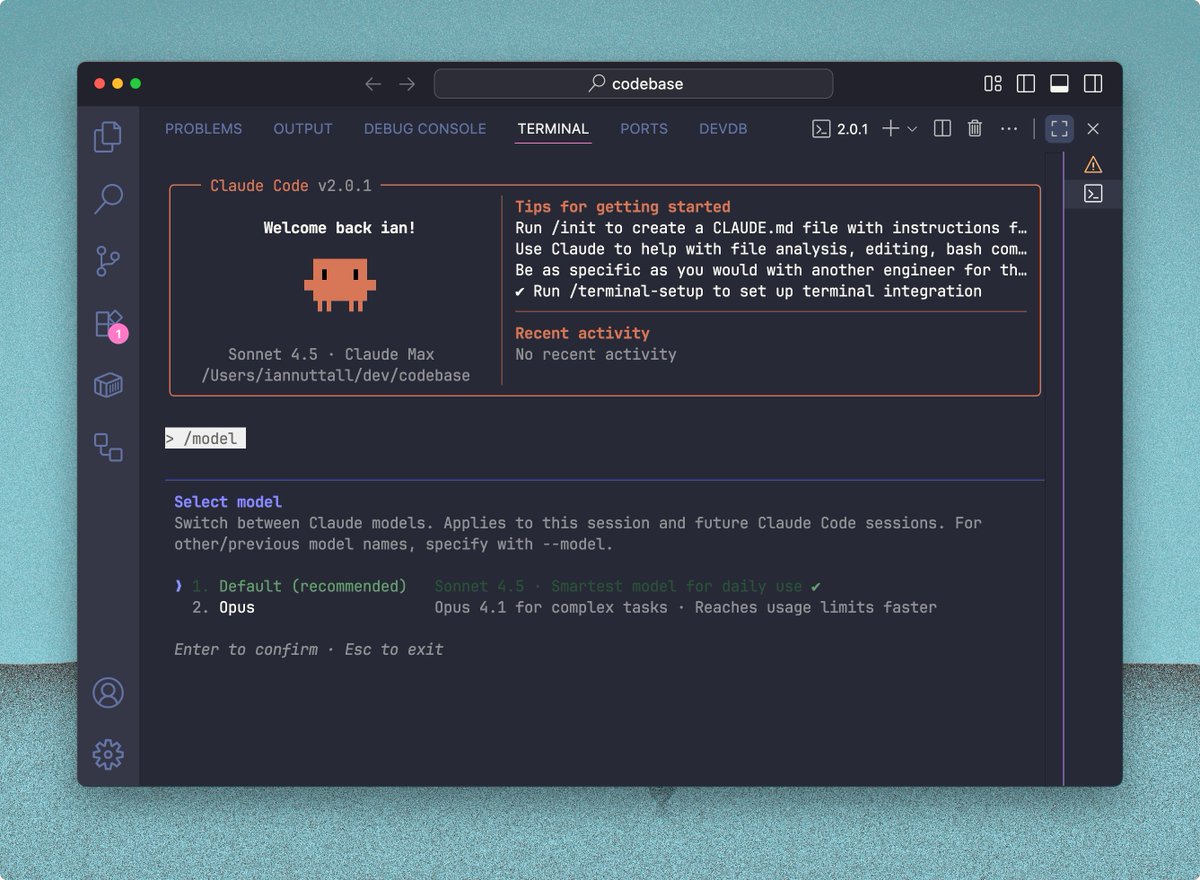Click the Run /terminal-setup tip line
The width and height of the screenshot is (1200, 880).
749,291
